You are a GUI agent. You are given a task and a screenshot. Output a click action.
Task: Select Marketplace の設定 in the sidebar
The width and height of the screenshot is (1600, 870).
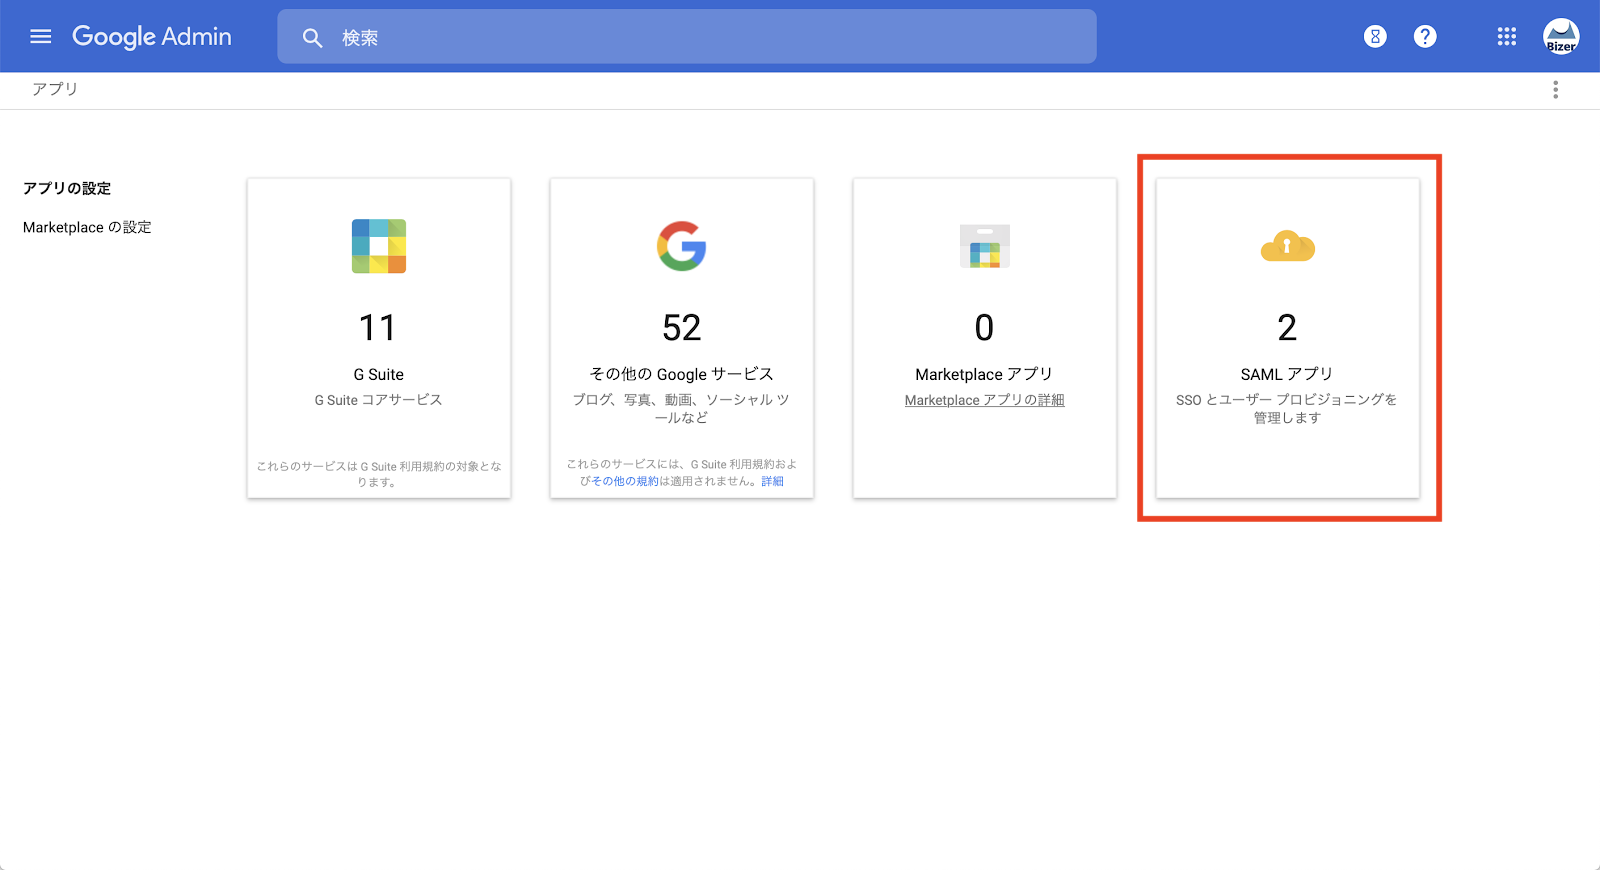pos(87,227)
